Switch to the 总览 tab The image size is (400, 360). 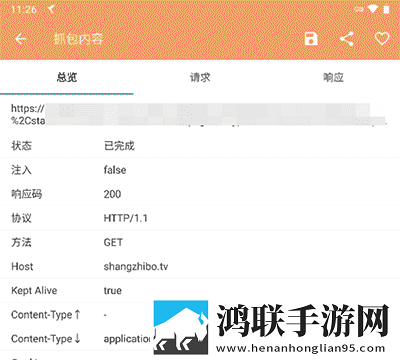tap(67, 77)
